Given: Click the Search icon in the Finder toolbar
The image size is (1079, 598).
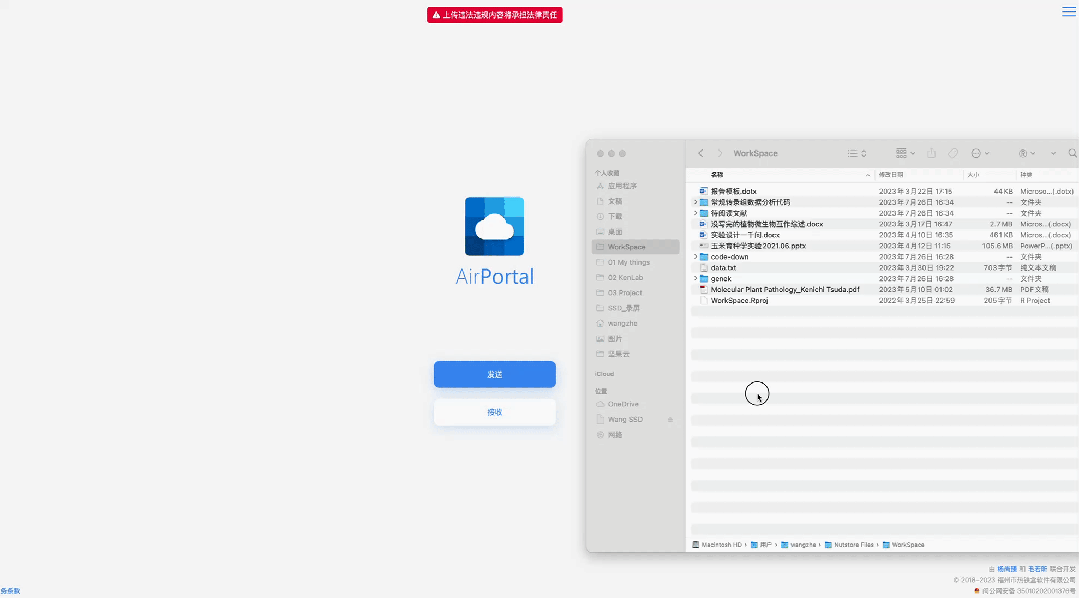Looking at the screenshot, I should click(x=1072, y=153).
